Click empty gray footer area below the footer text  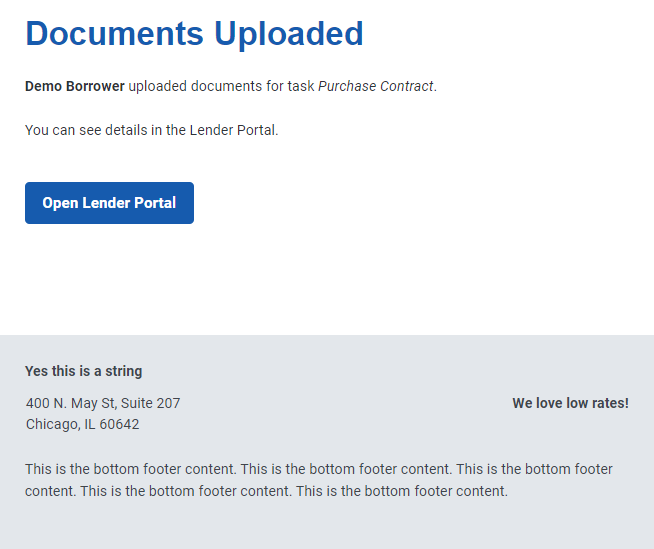(x=327, y=526)
